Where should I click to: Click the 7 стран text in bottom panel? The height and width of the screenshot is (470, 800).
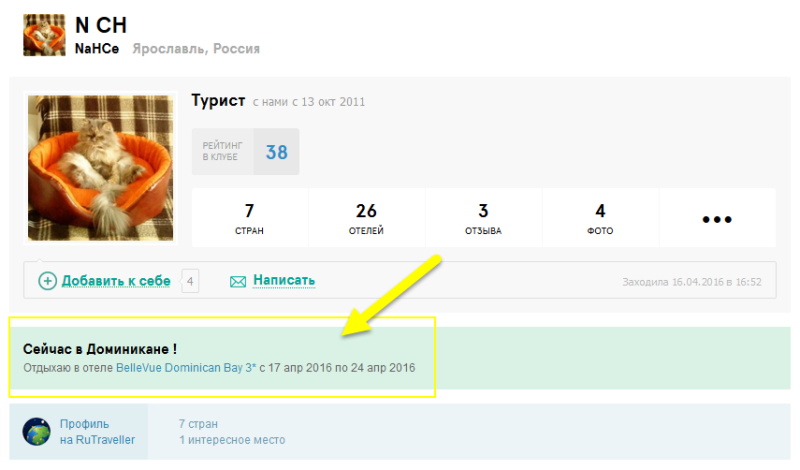tap(198, 424)
